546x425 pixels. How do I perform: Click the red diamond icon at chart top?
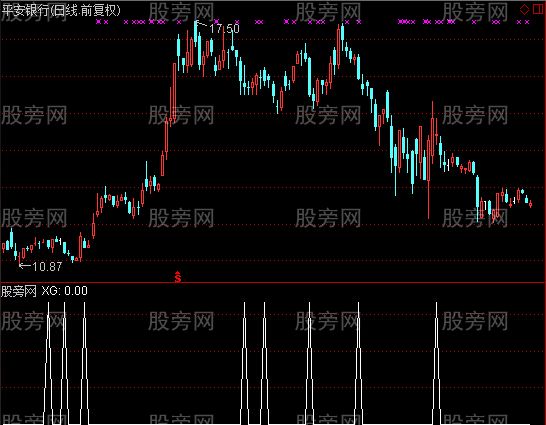(x=524, y=9)
